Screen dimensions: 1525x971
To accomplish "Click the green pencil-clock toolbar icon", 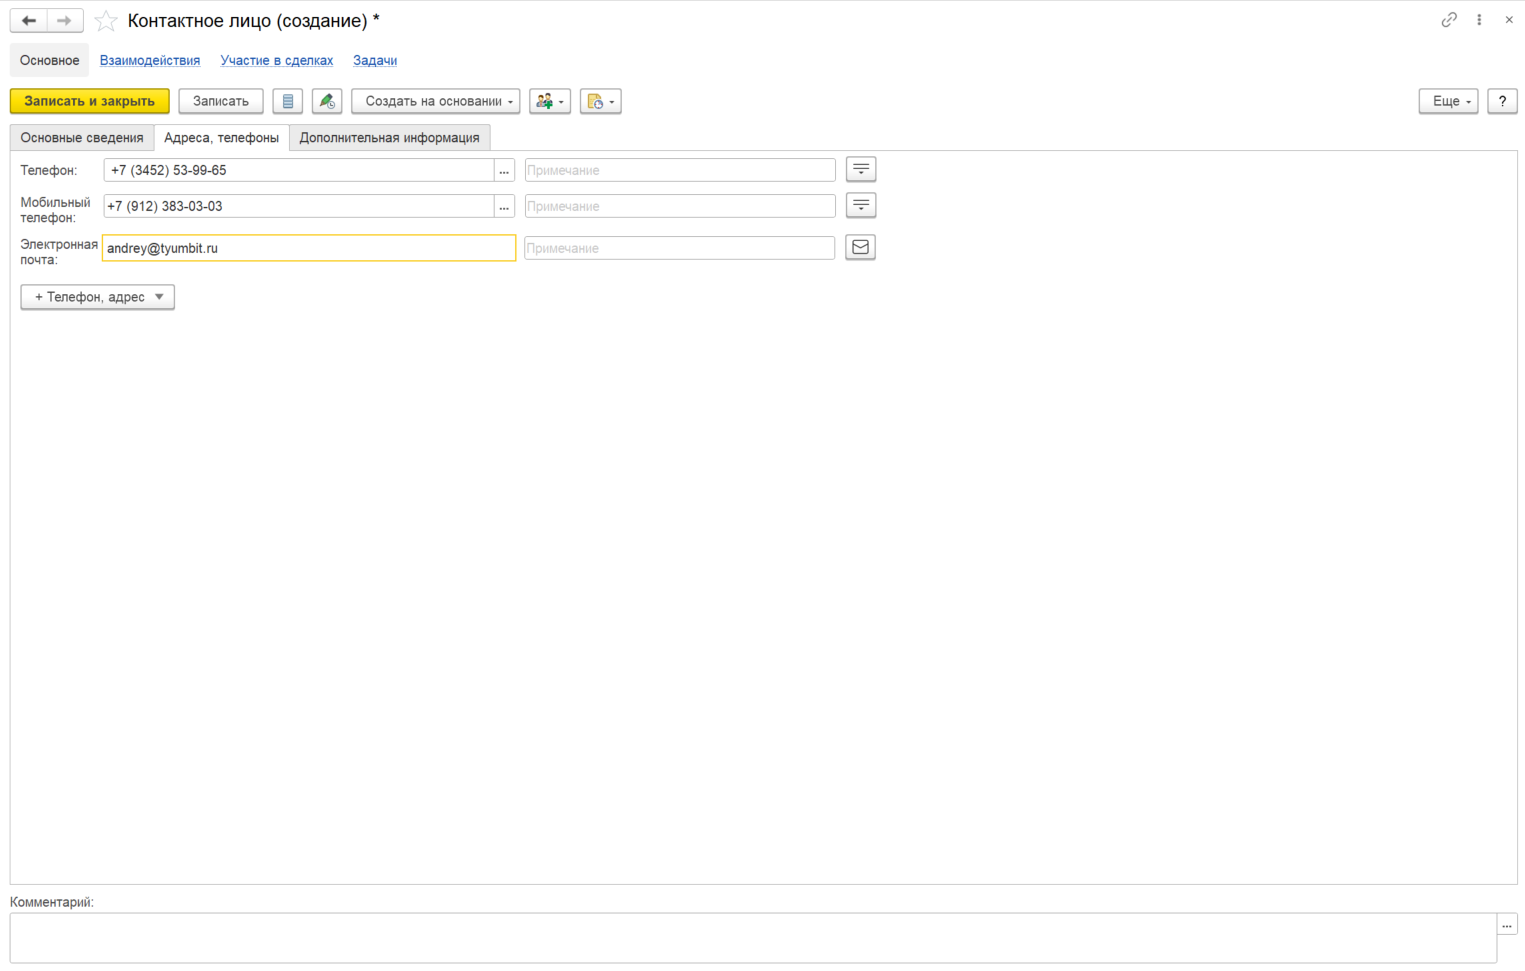I will [x=327, y=101].
